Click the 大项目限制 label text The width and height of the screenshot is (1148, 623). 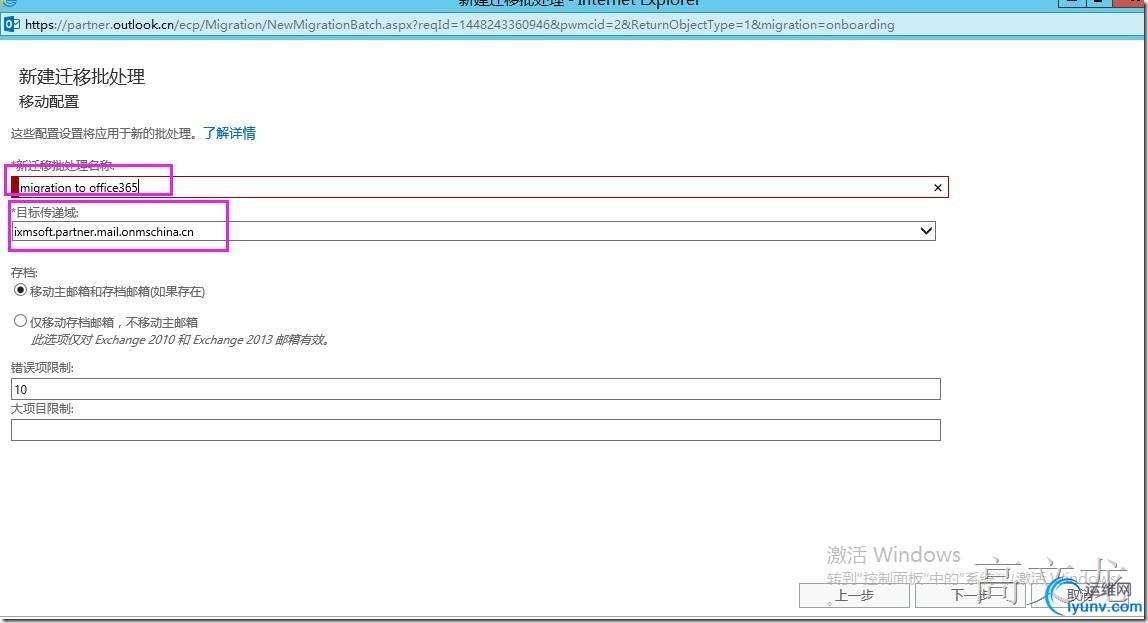click(x=42, y=409)
